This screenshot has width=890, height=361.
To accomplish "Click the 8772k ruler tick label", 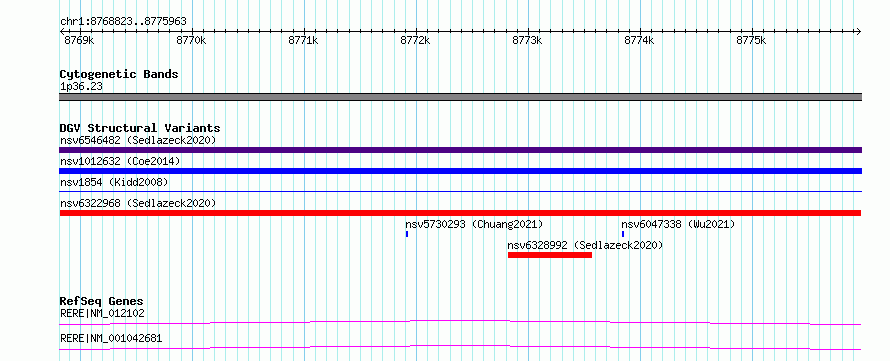I will (415, 41).
